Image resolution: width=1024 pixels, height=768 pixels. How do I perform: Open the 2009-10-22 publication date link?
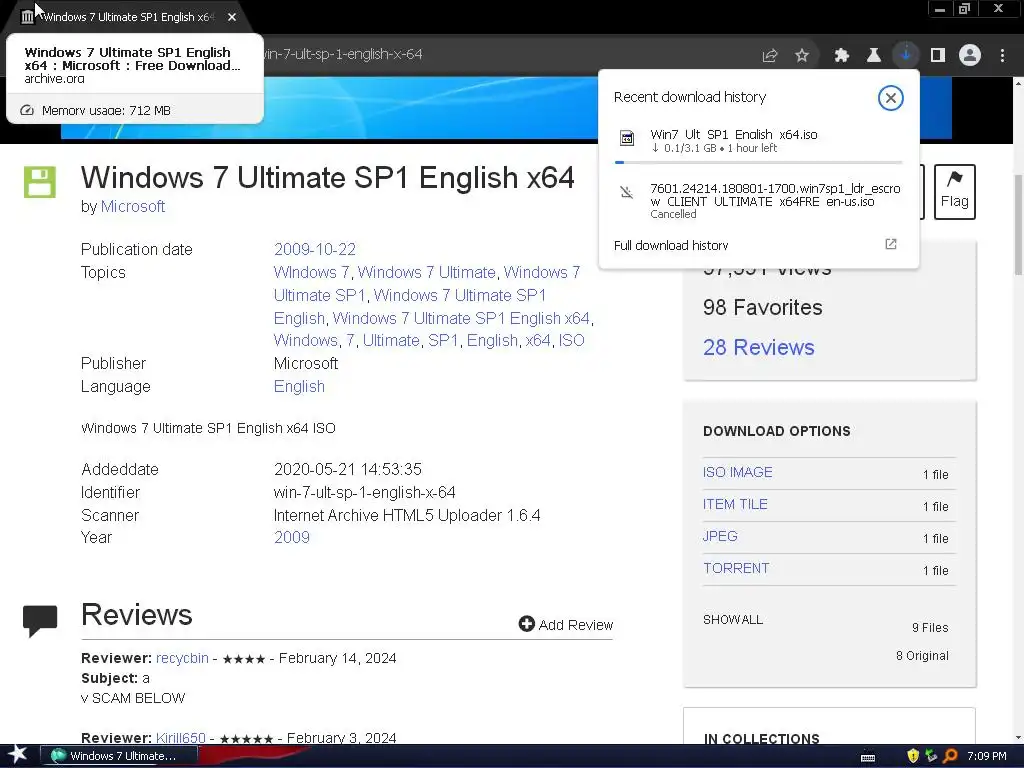click(315, 249)
